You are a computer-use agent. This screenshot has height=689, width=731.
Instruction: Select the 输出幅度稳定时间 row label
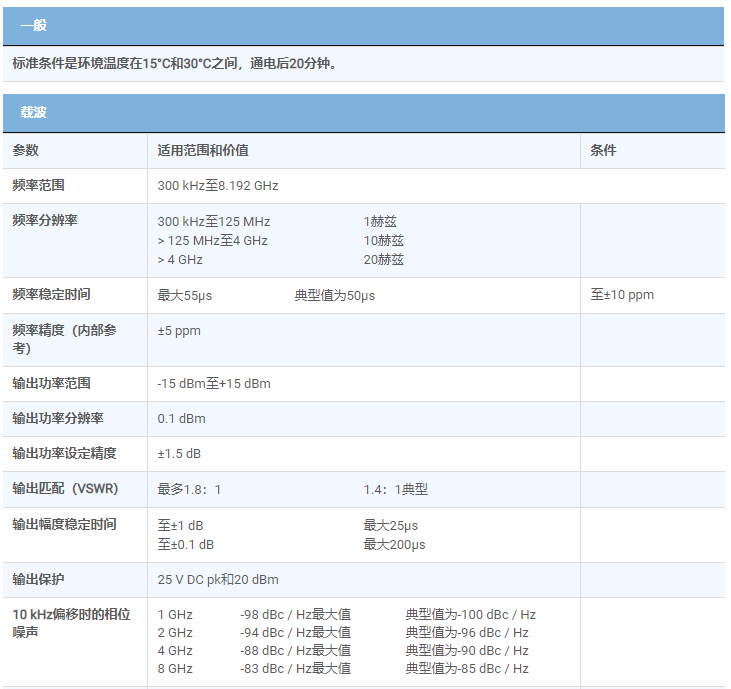click(64, 524)
